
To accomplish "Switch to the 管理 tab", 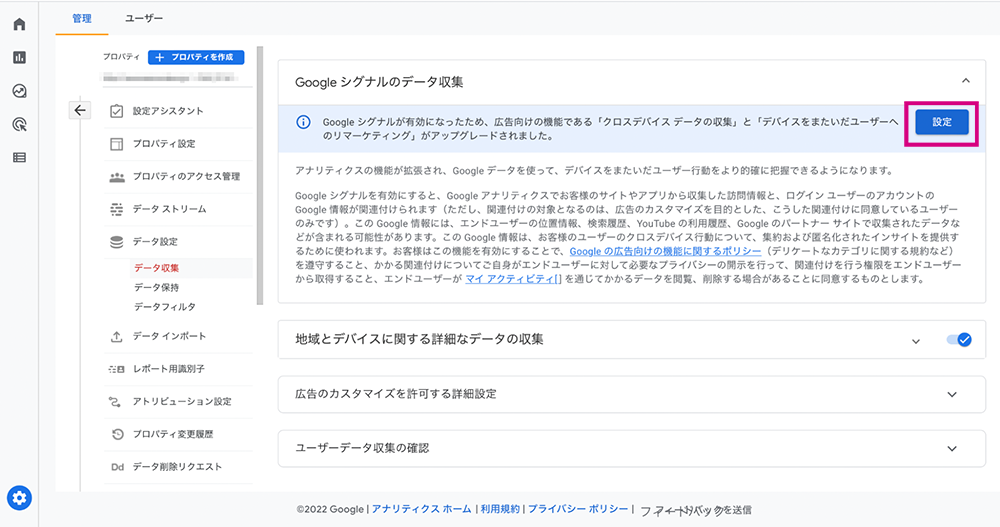I will [82, 19].
